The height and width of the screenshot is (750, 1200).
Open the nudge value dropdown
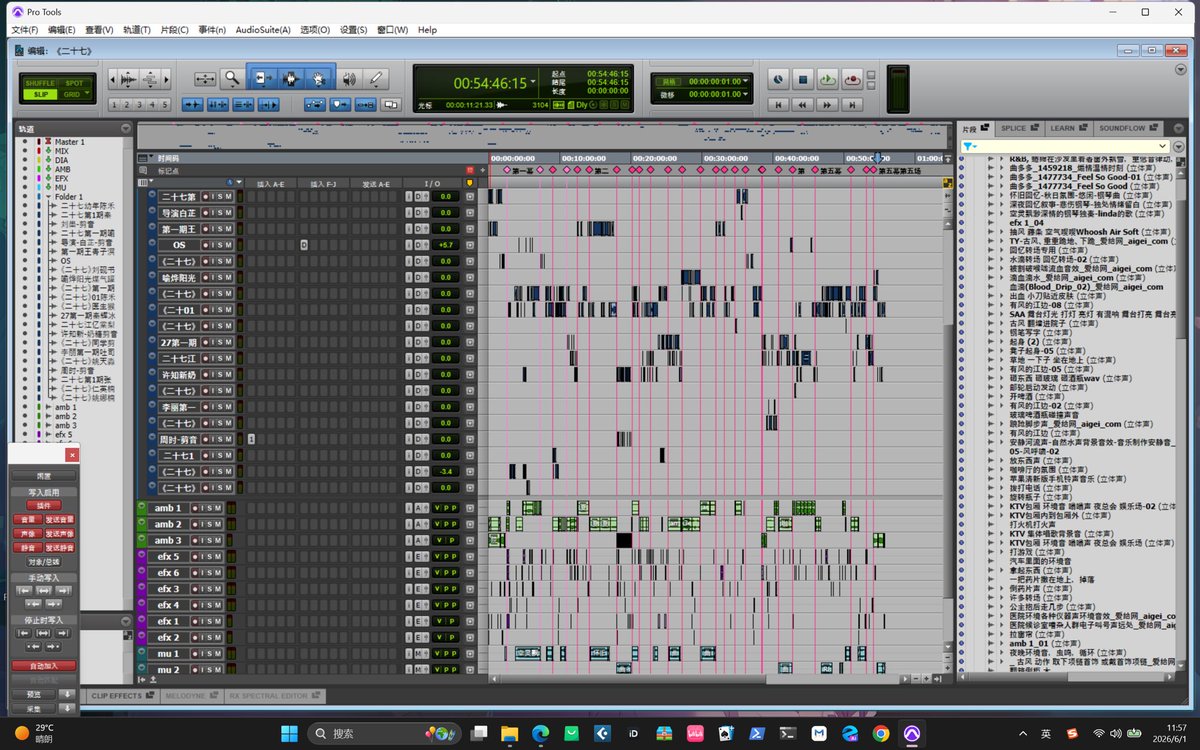746,94
